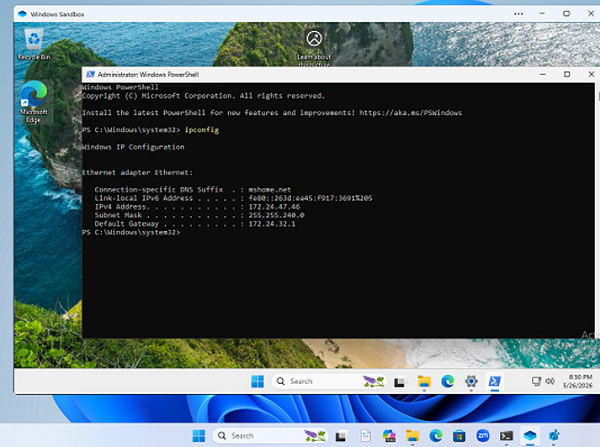Minimize the Windows Sandbox window

tap(542, 14)
